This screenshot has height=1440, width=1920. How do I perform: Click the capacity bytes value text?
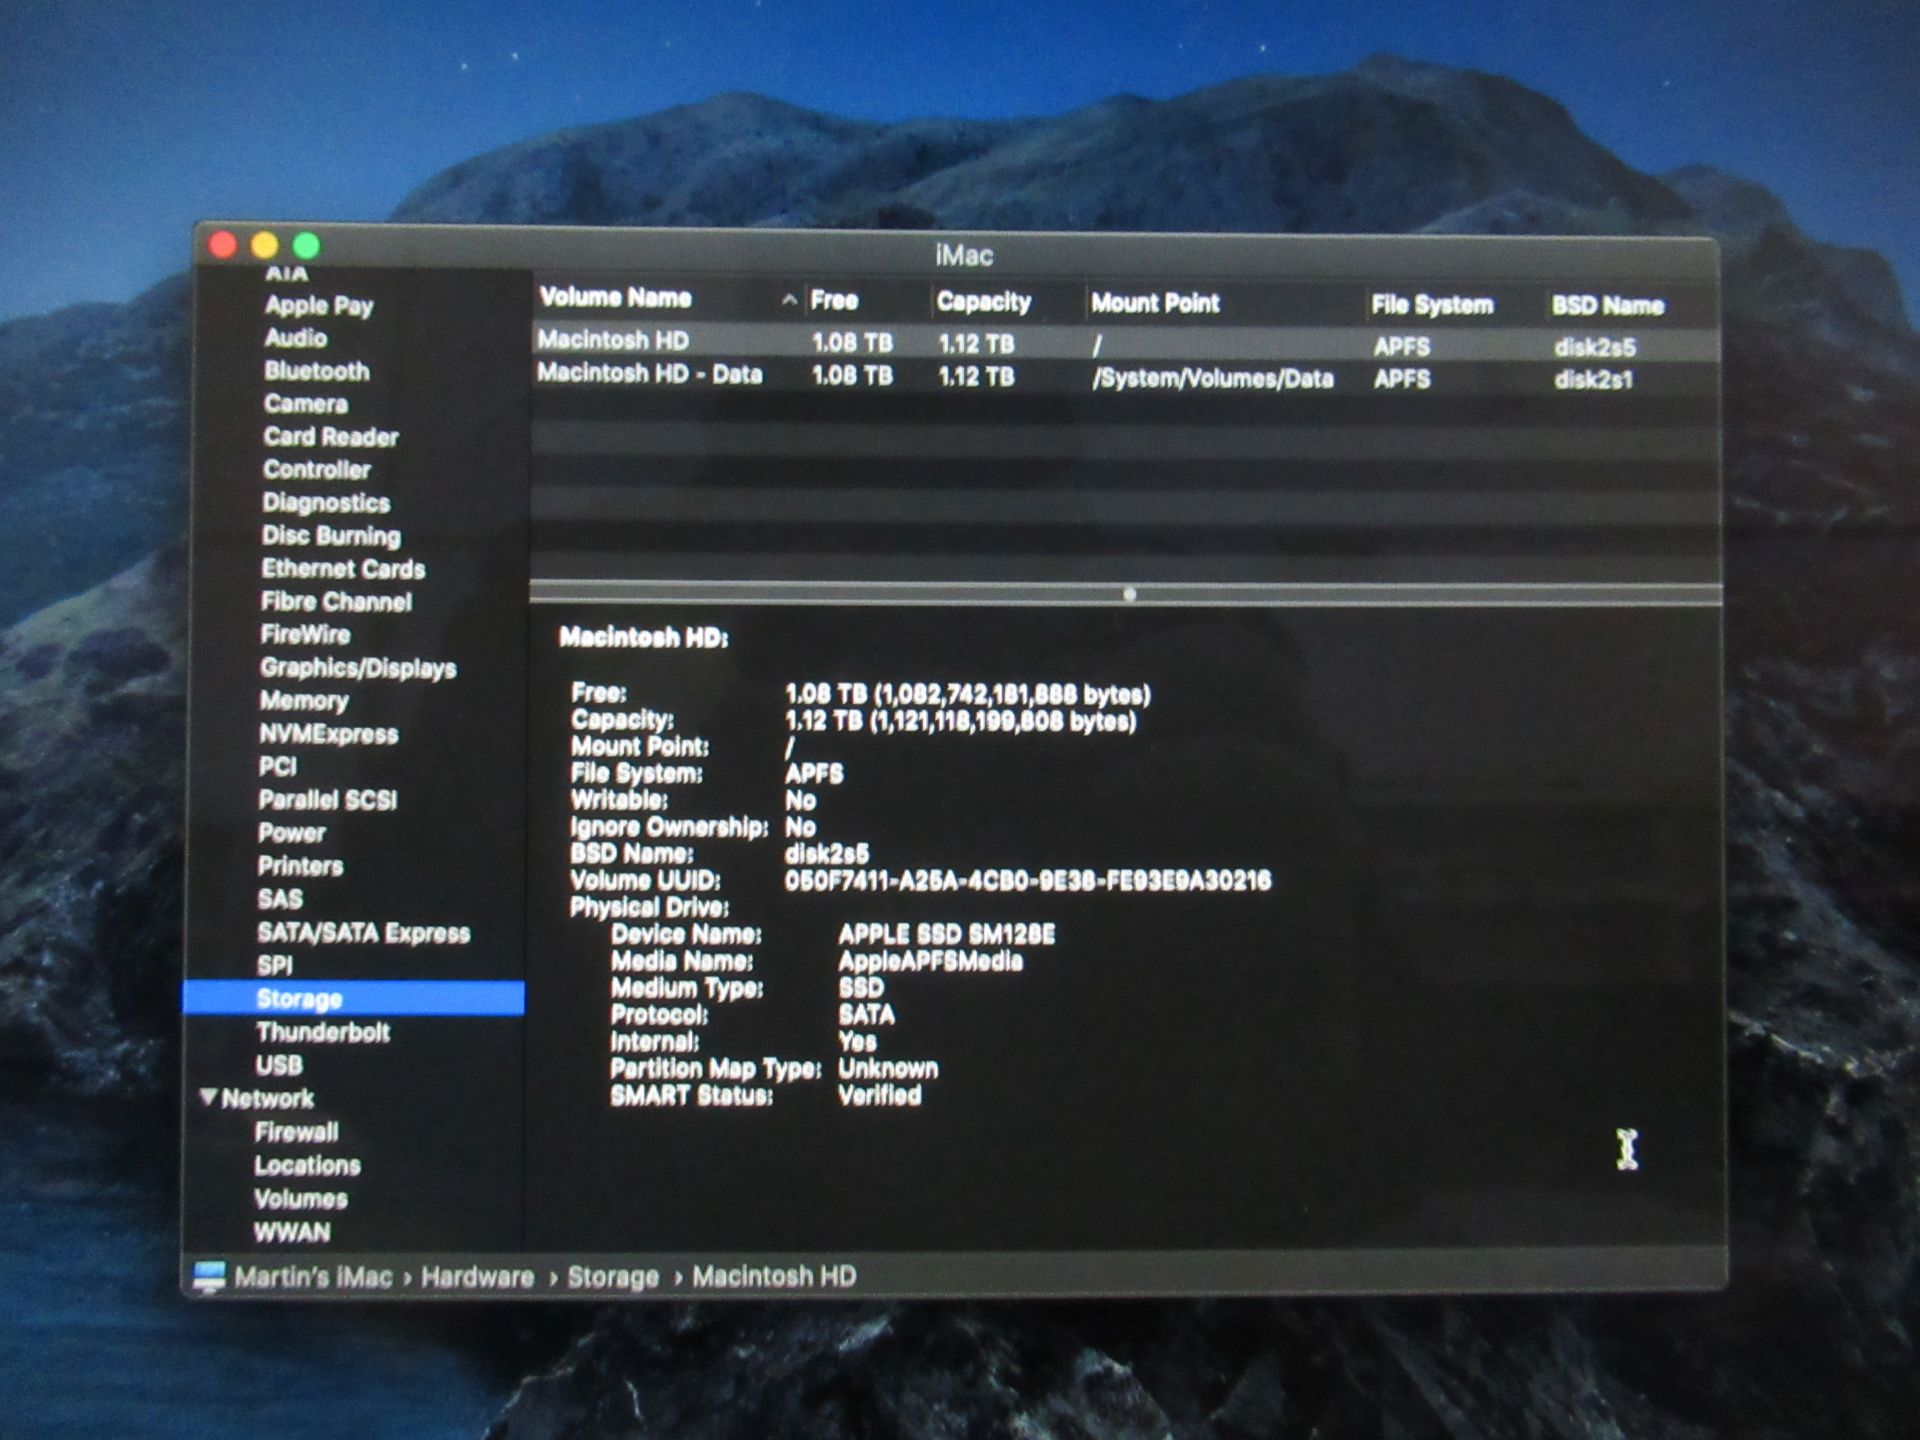pos(960,721)
